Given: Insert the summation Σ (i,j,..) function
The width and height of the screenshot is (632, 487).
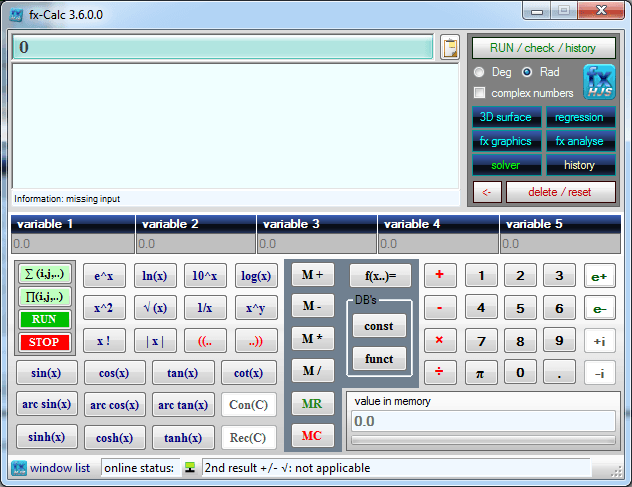Looking at the screenshot, I should pyautogui.click(x=45, y=274).
